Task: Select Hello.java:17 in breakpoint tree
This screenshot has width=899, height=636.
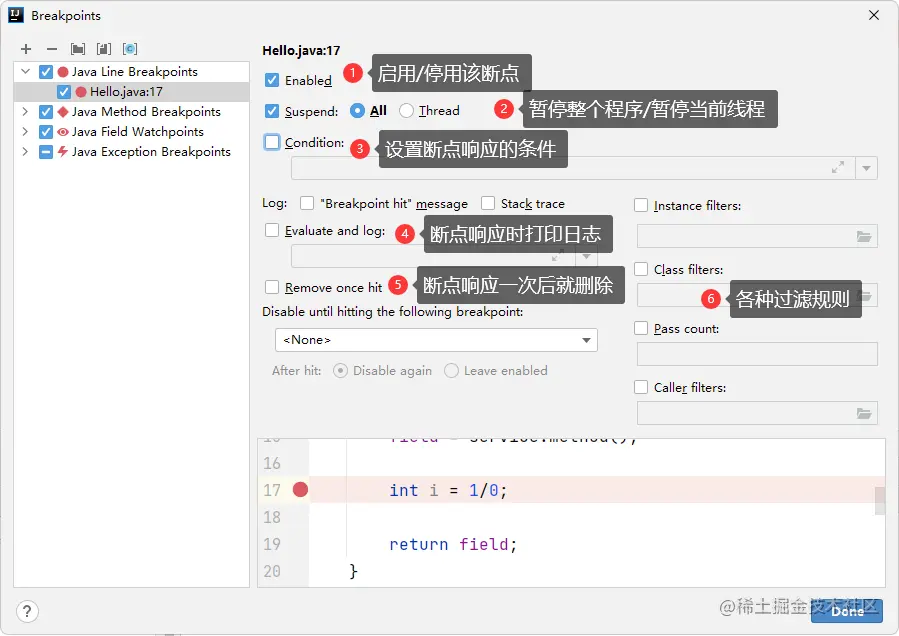Action: tap(132, 92)
